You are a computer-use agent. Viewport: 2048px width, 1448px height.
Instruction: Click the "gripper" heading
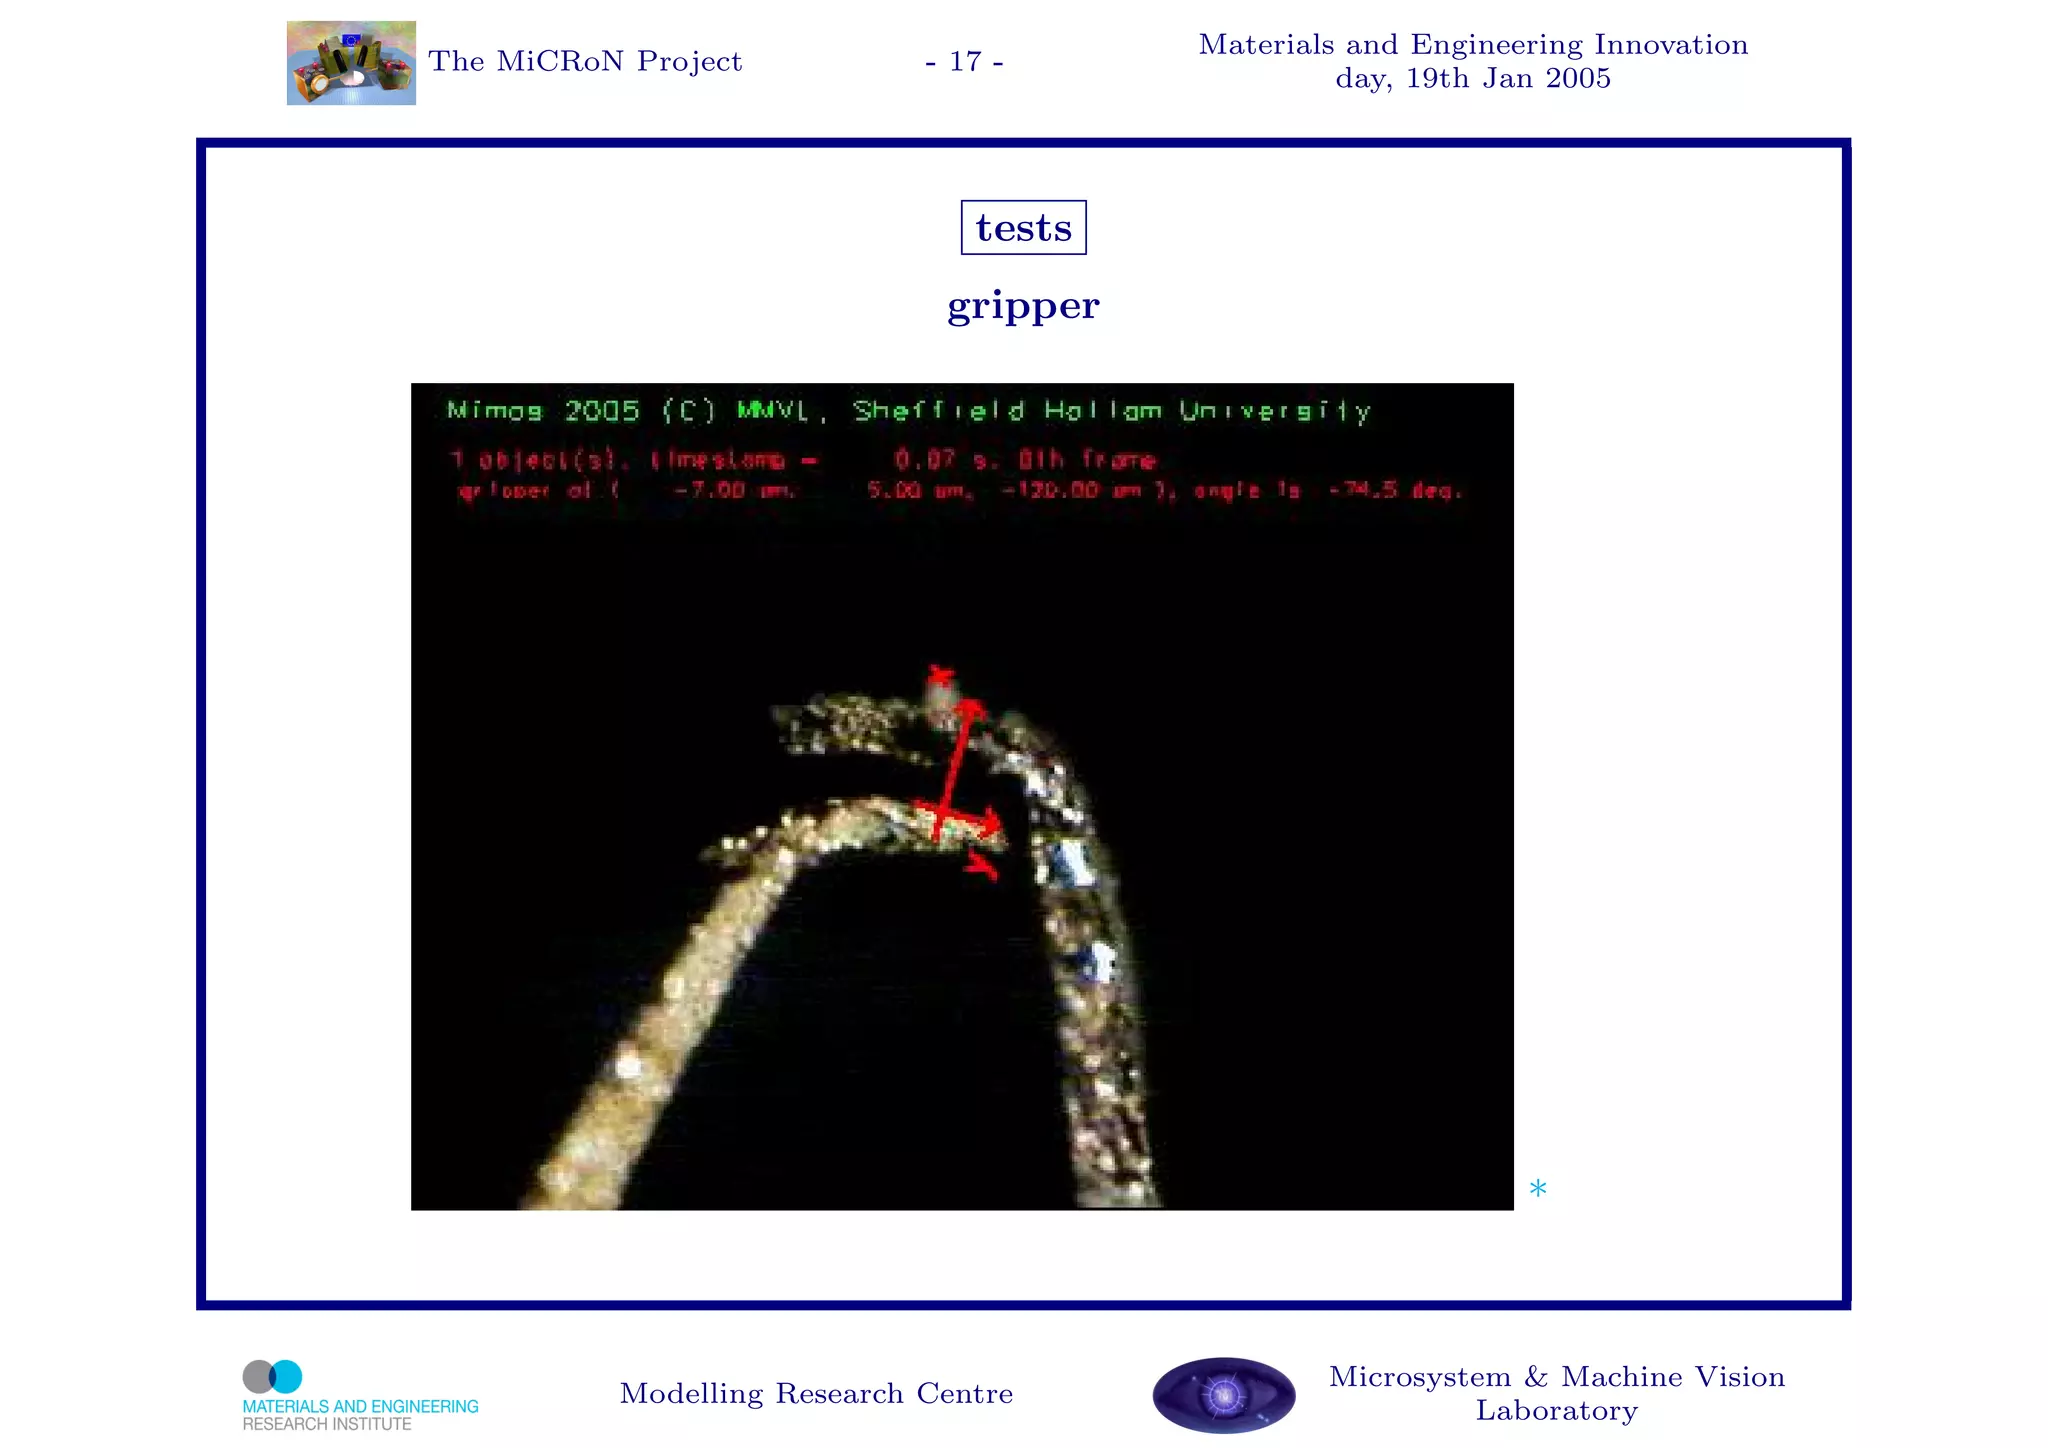1023,305
